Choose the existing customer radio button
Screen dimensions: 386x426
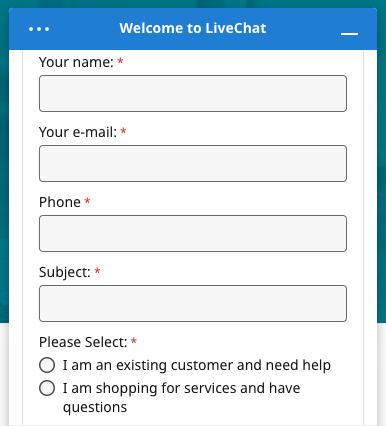tap(47, 365)
